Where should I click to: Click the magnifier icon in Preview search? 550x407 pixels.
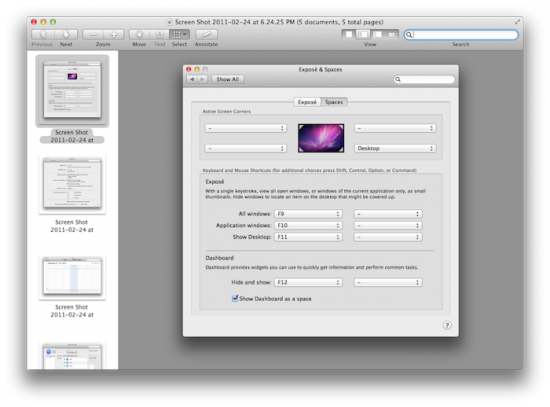(x=409, y=35)
